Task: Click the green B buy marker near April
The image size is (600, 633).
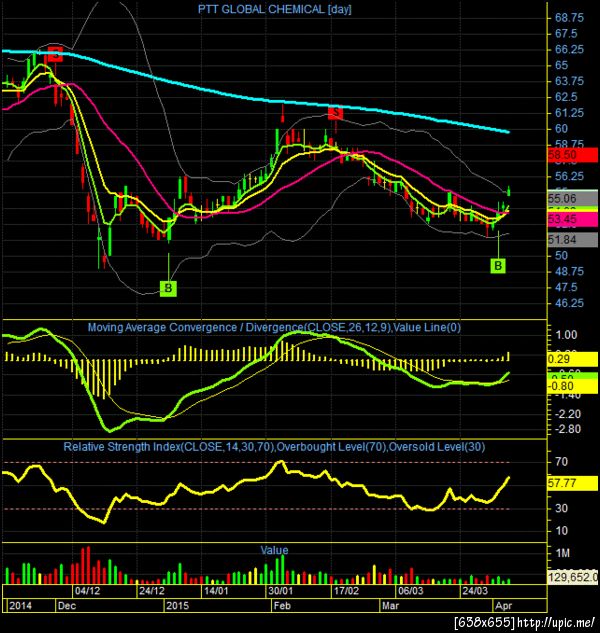Action: click(x=498, y=266)
